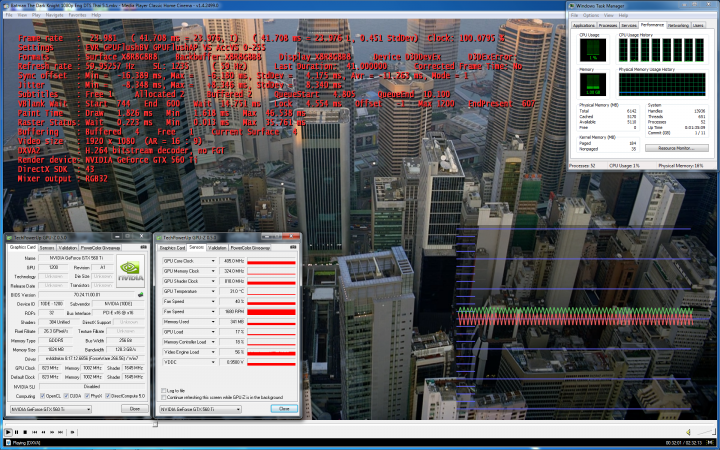Click the NVIDIA logo in GPU-Z
The image size is (720, 450).
tap(130, 271)
